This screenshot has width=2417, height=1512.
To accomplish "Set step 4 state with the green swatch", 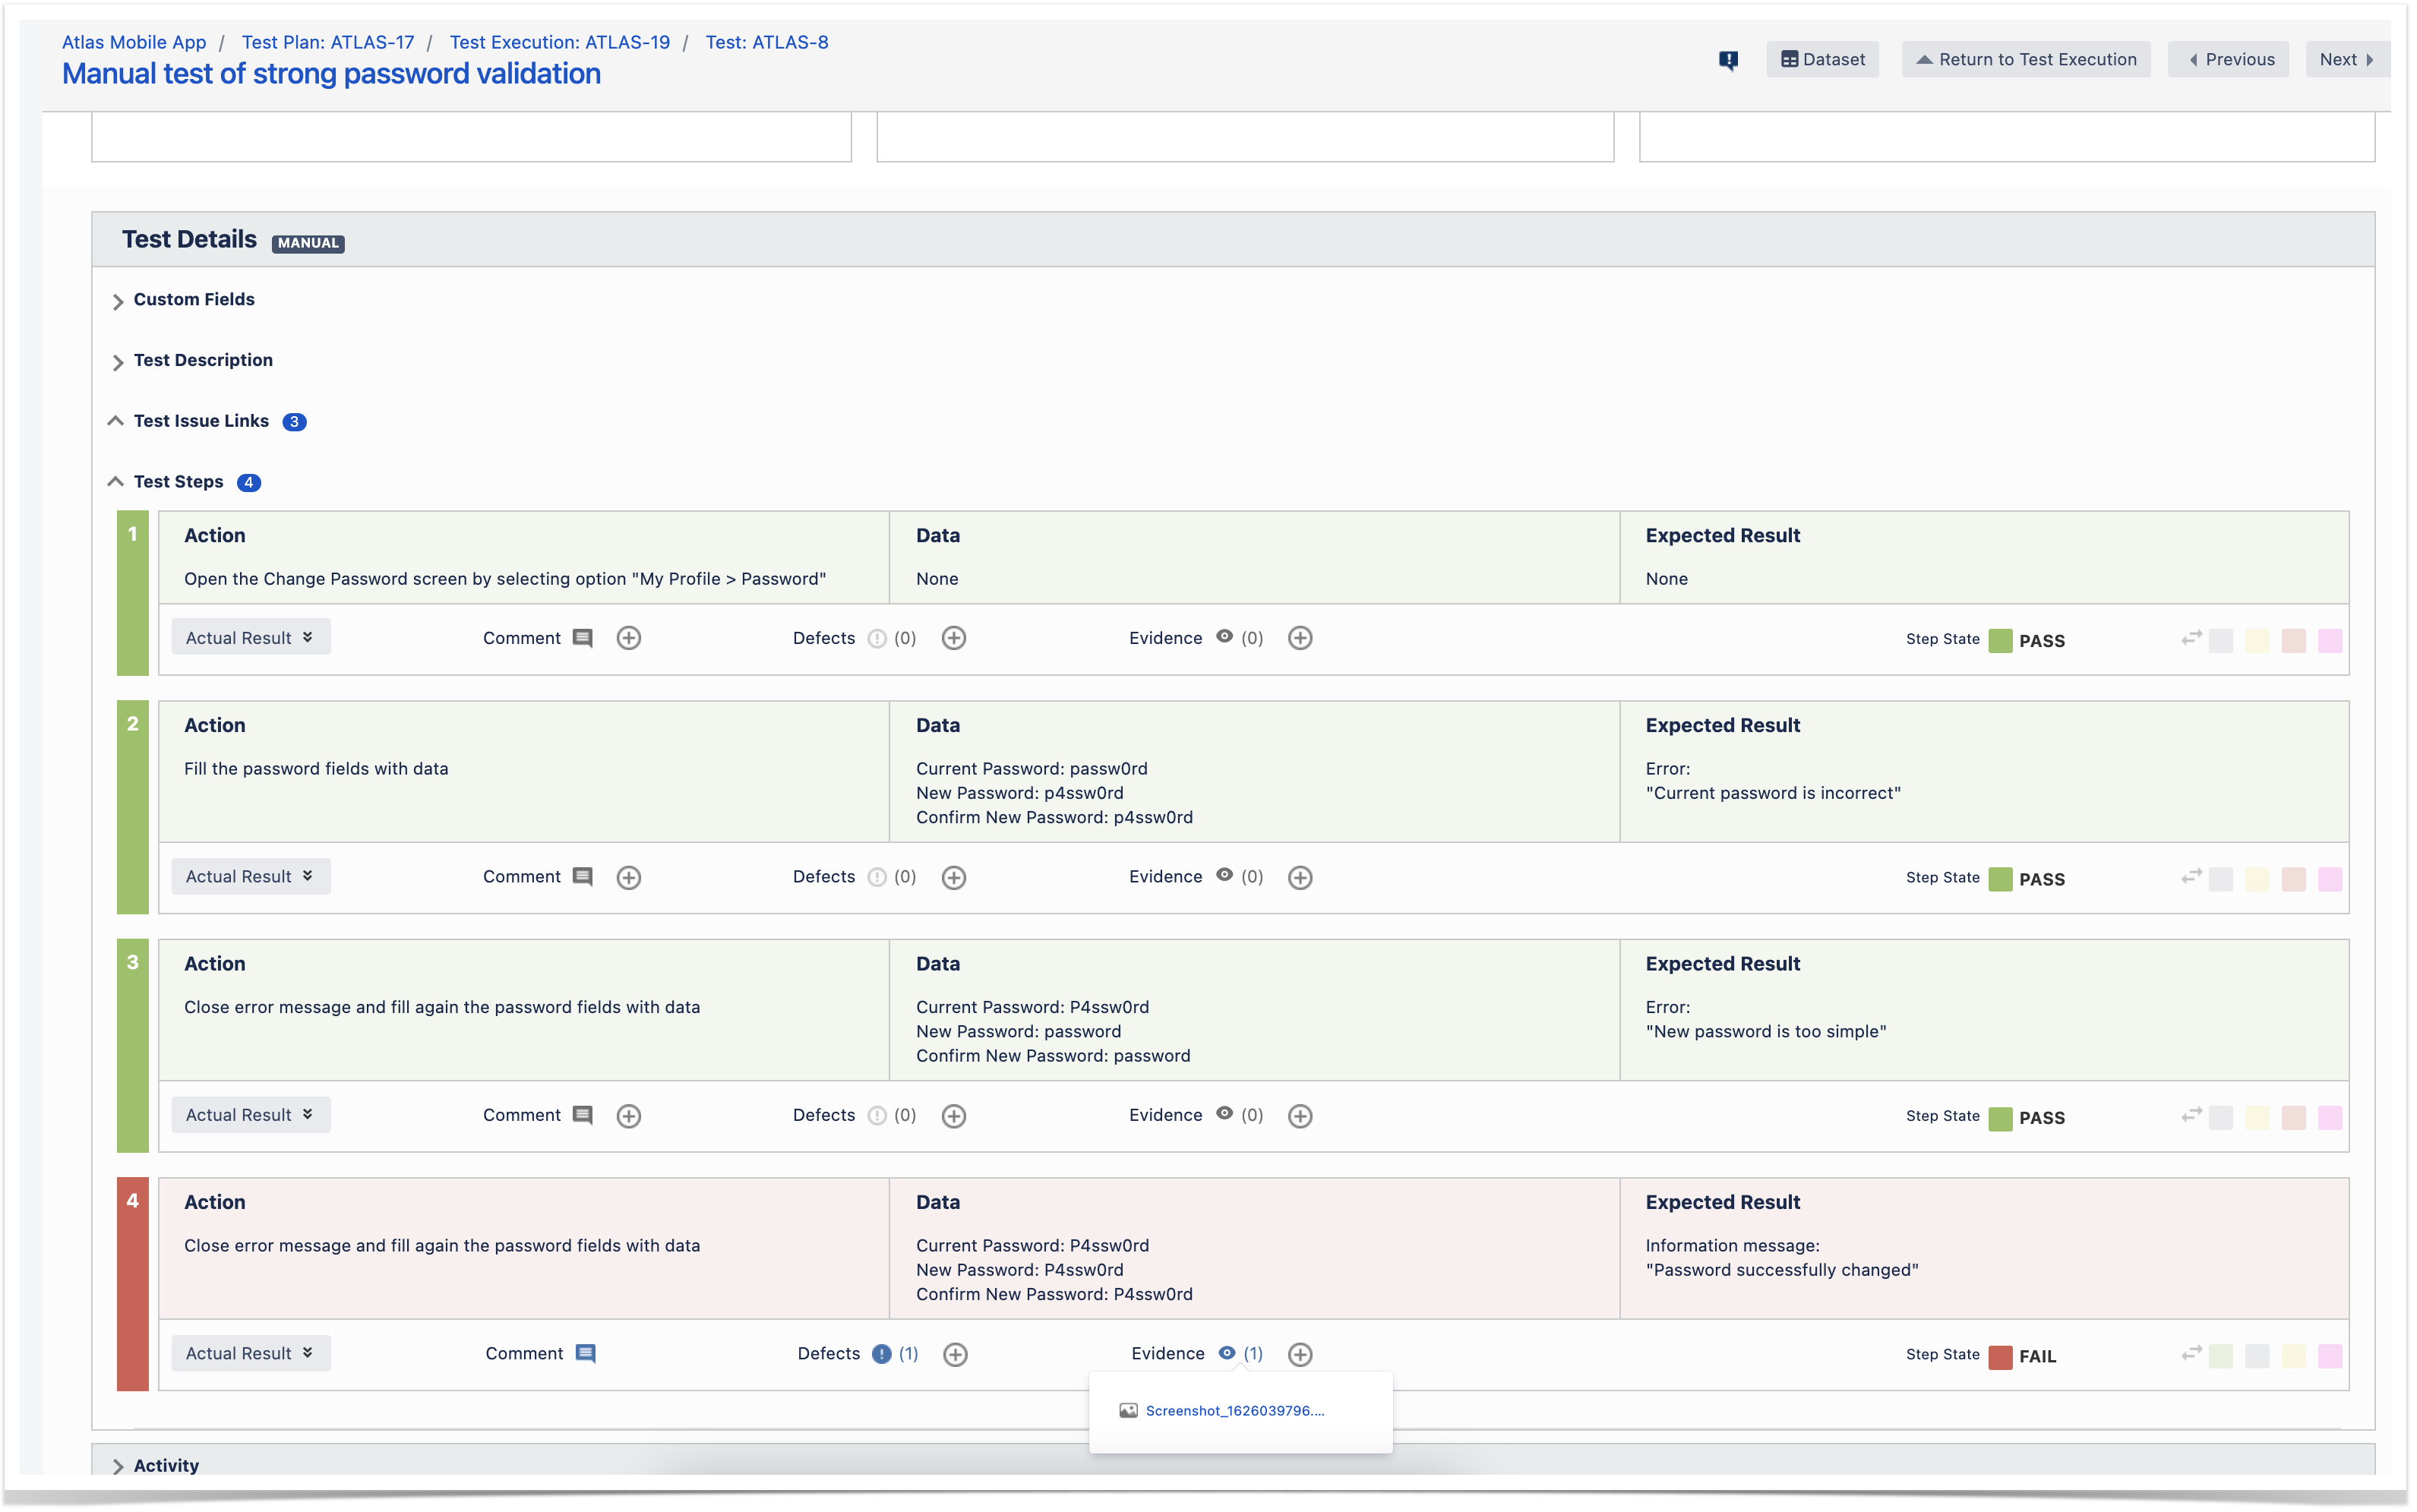I will click(x=2220, y=1357).
